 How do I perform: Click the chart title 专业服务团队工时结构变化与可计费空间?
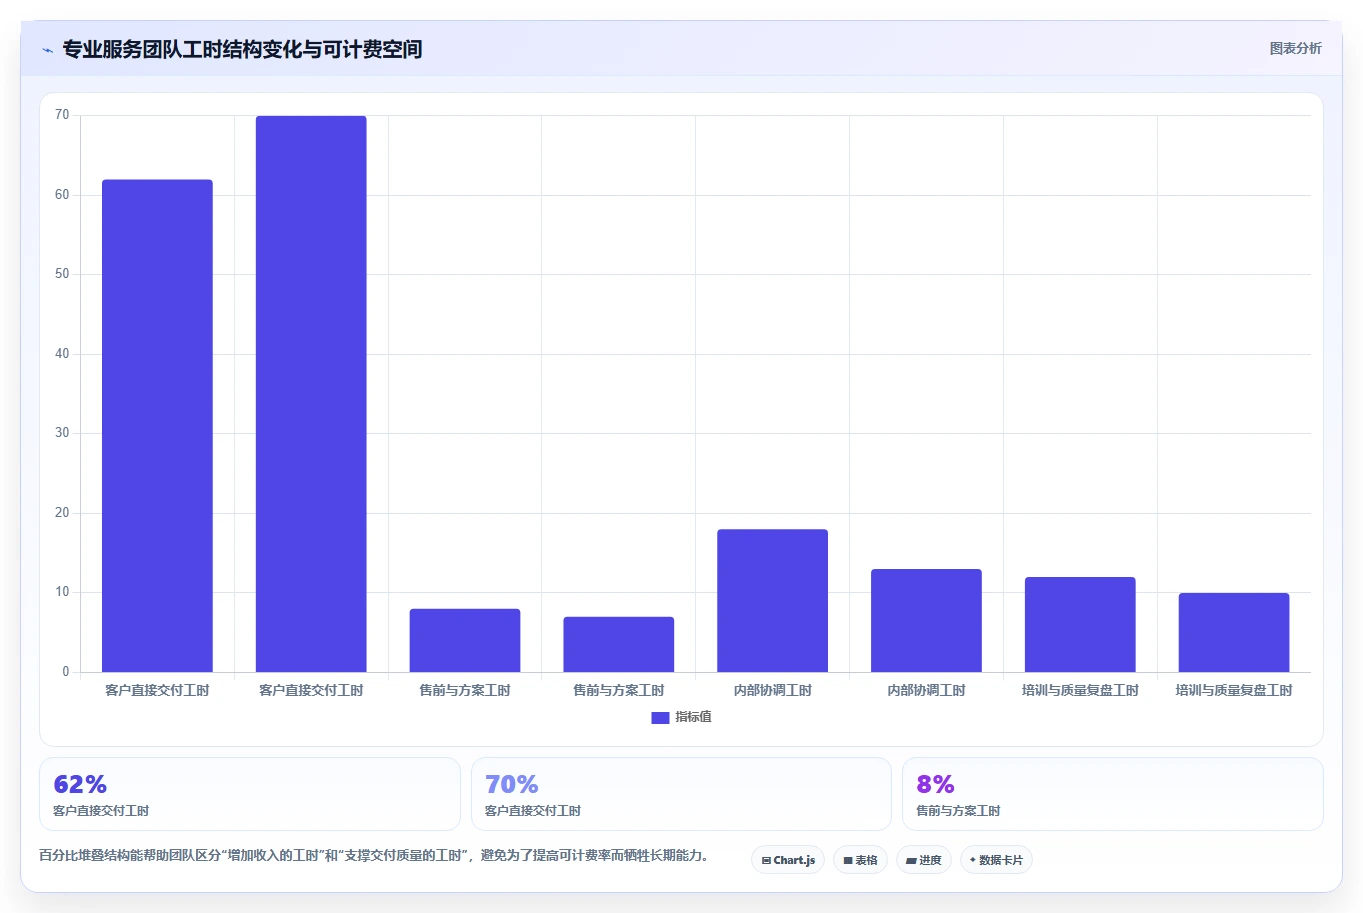[x=242, y=49]
